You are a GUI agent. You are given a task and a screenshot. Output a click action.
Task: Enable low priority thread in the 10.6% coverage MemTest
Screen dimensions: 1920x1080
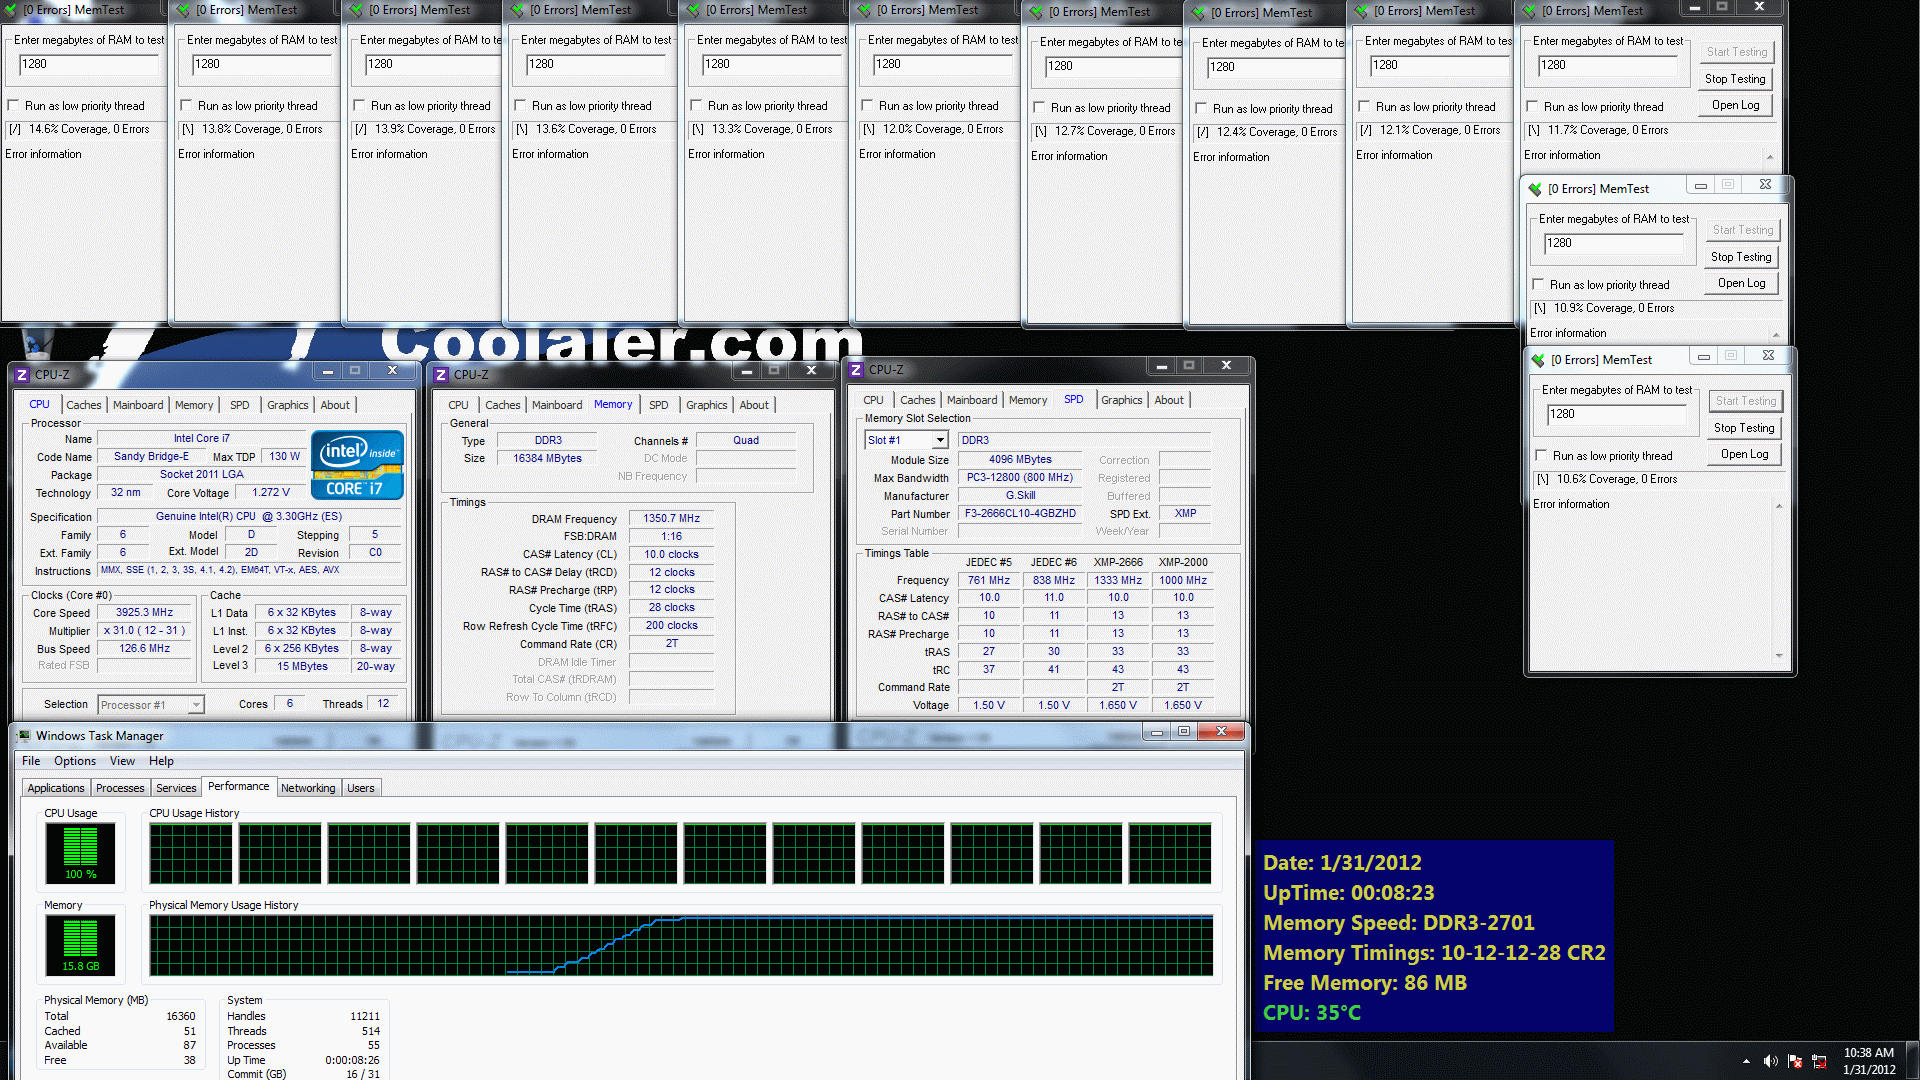click(x=1541, y=456)
